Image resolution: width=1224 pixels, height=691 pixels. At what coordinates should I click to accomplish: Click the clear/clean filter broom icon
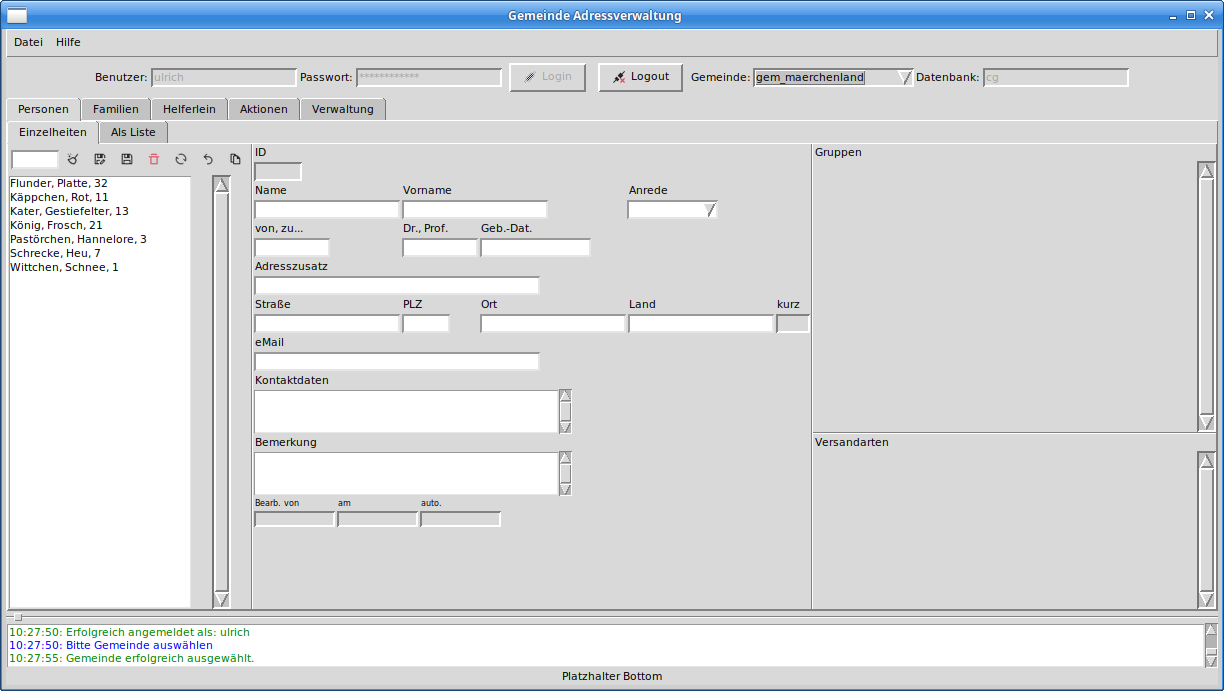(x=72, y=159)
